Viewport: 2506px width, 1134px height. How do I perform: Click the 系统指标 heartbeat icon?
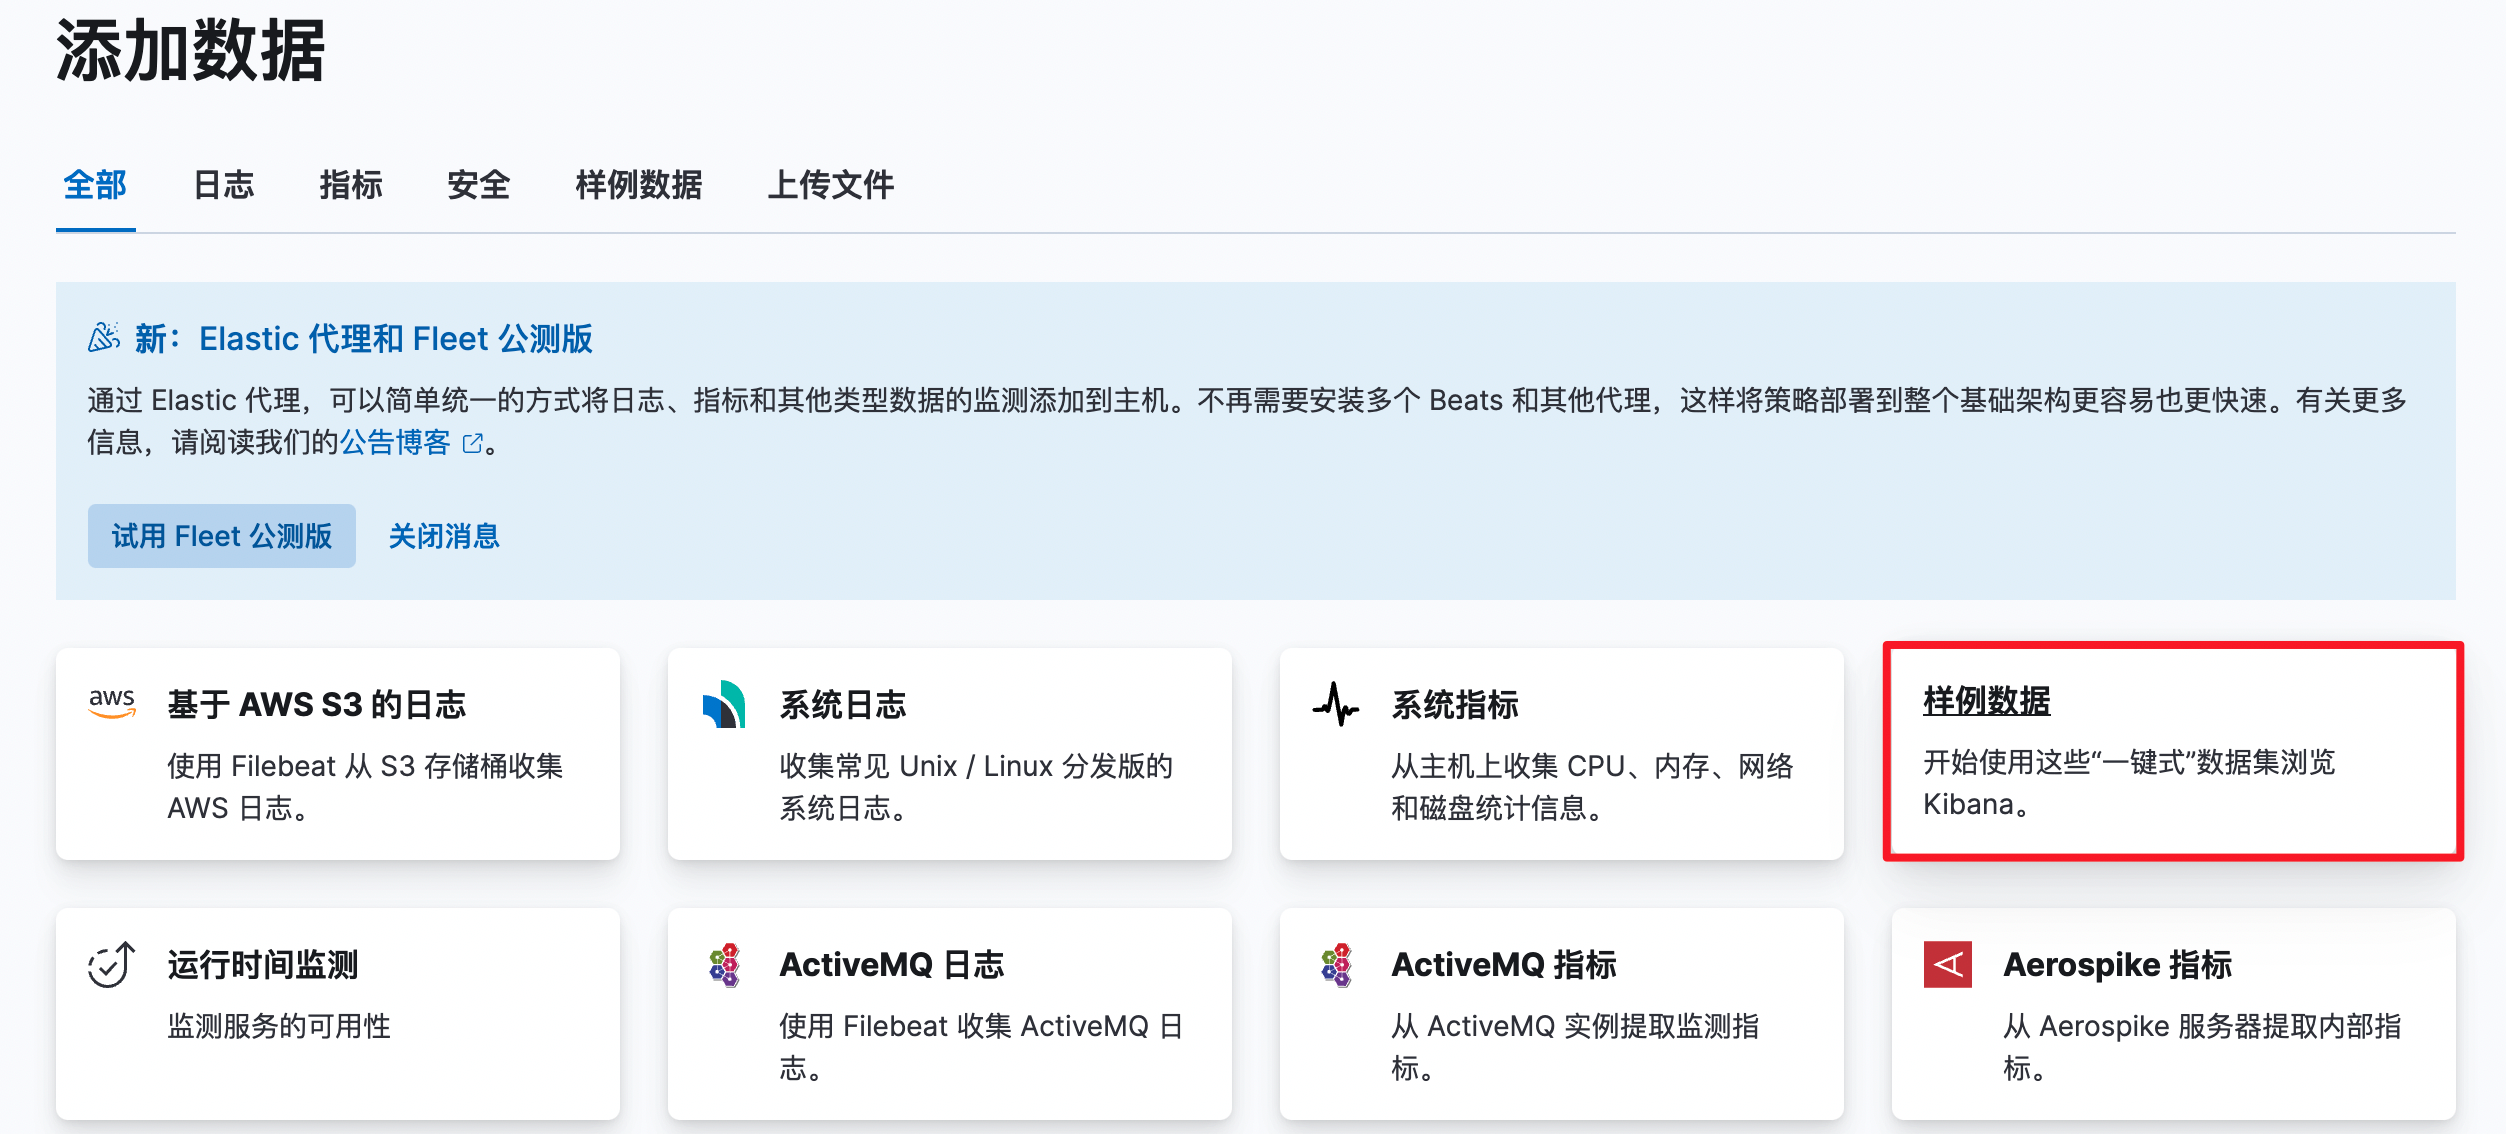tap(1336, 704)
